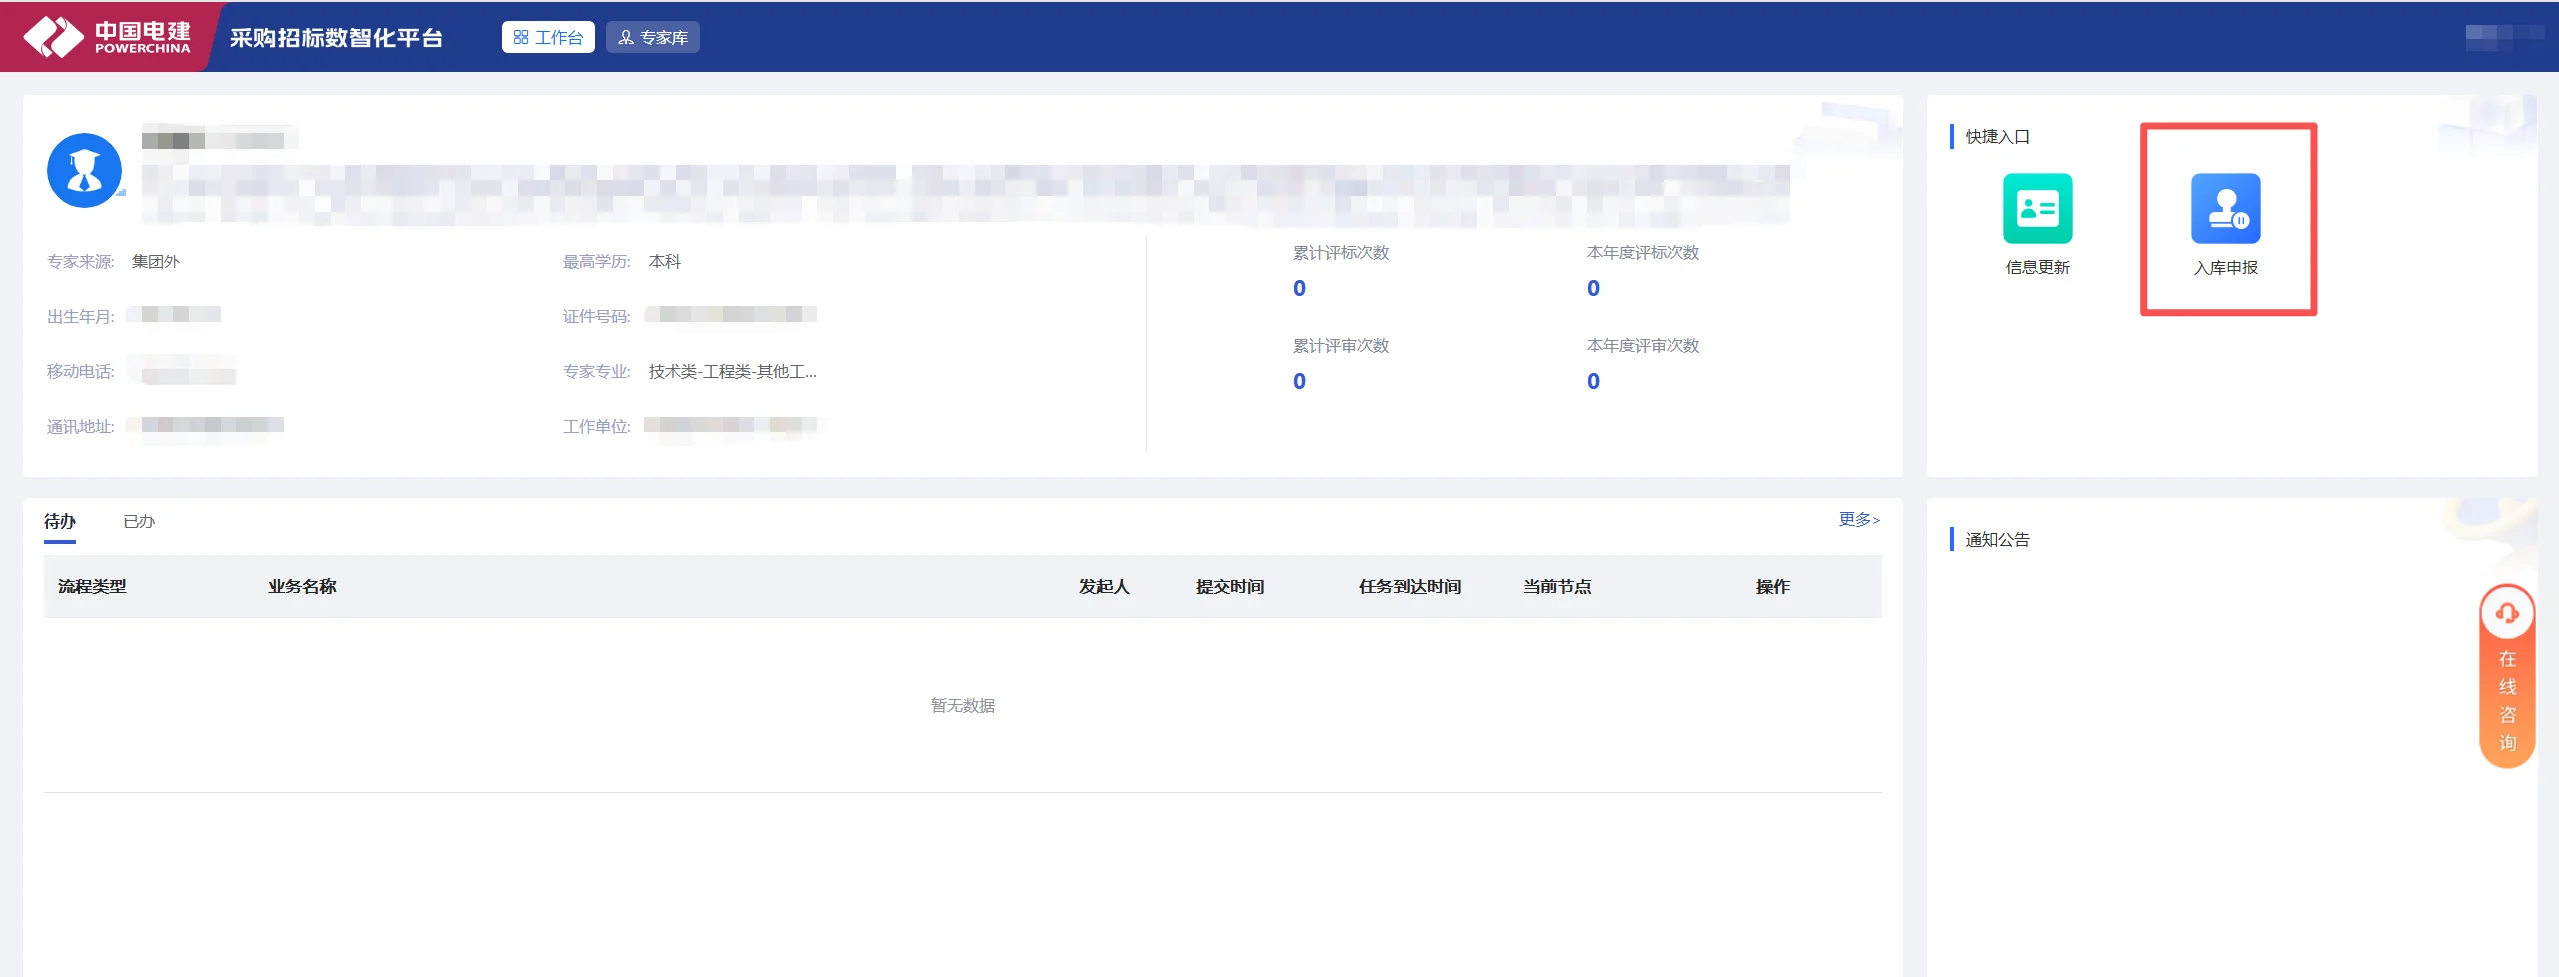Click the 提交时间 column header

[1230, 586]
